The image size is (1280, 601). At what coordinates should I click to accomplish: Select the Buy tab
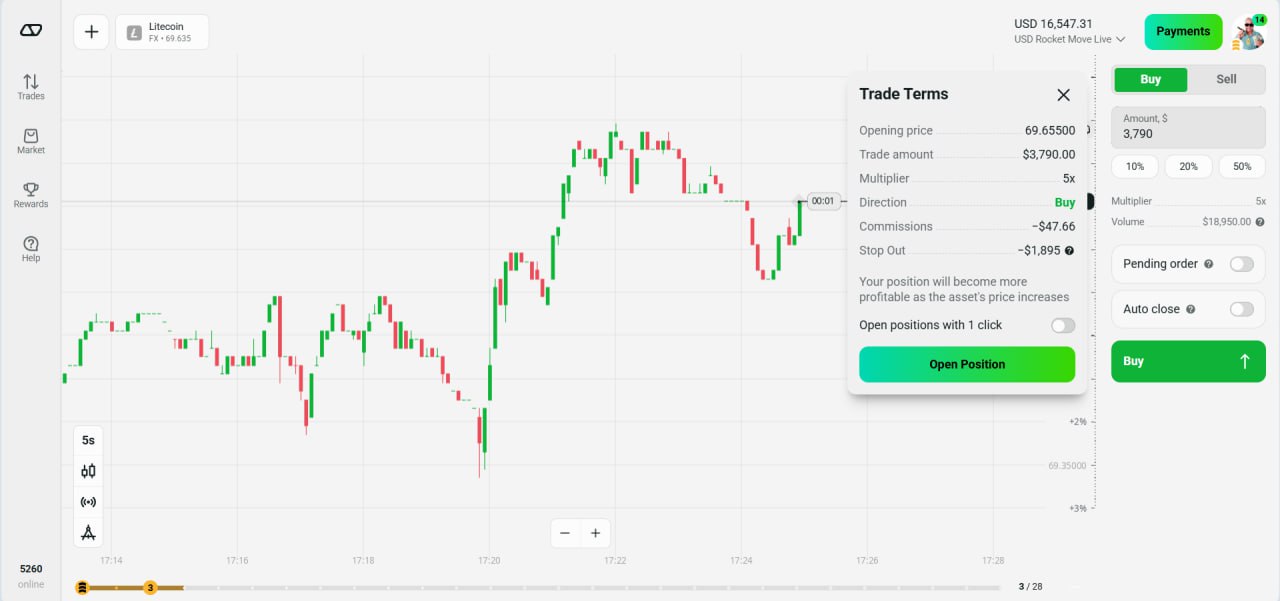tap(1151, 79)
